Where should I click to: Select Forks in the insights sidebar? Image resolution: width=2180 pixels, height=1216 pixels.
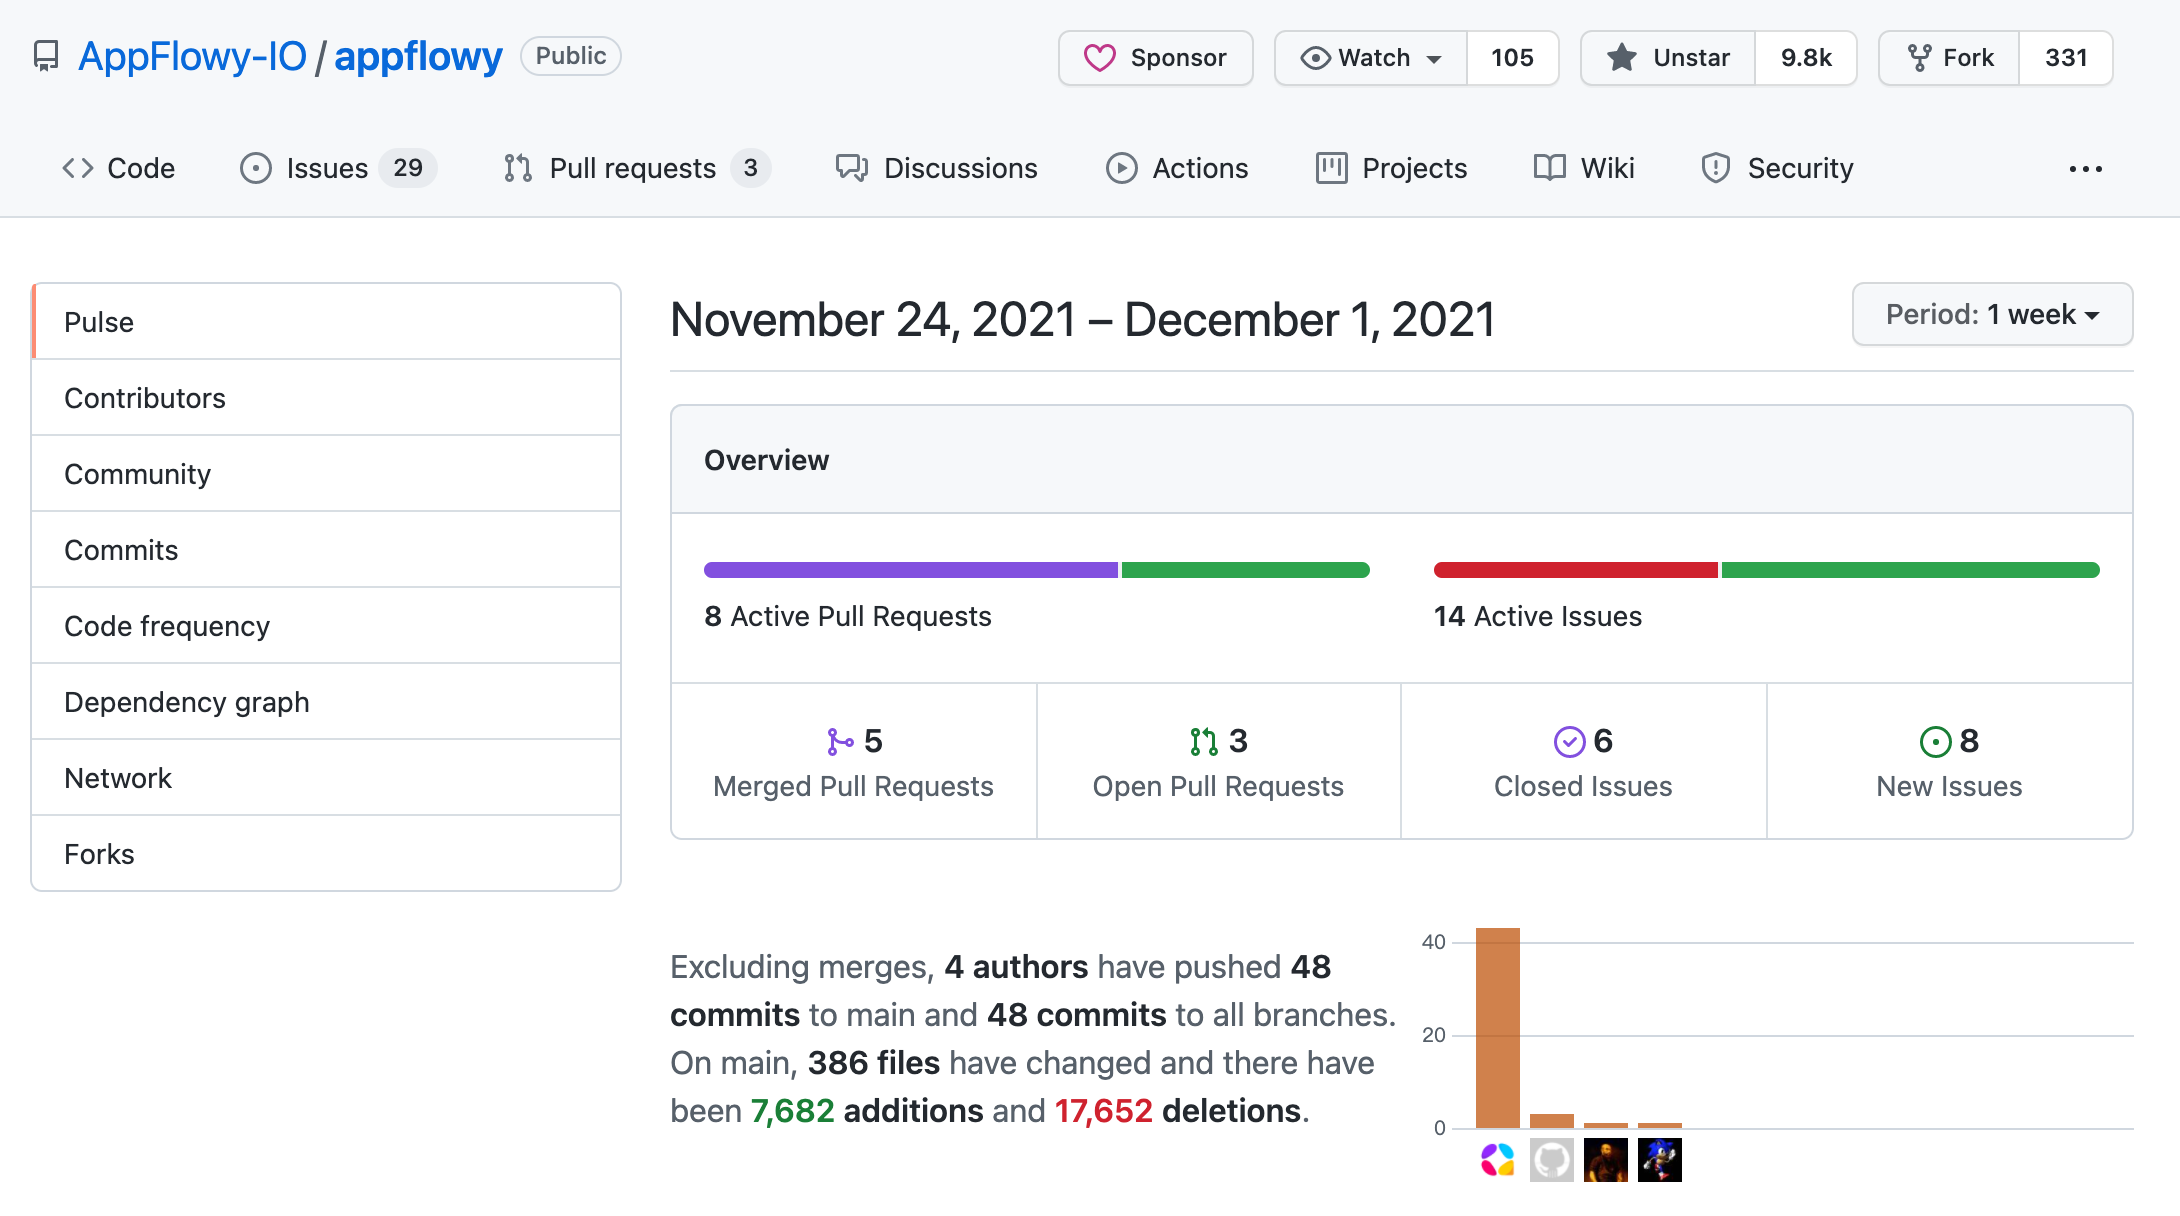[326, 854]
